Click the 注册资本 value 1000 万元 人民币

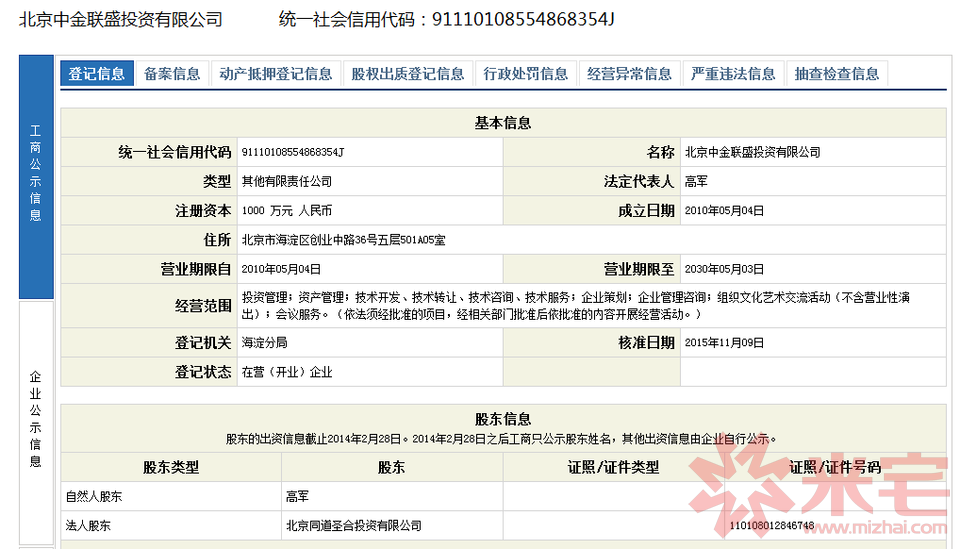pyautogui.click(x=287, y=211)
